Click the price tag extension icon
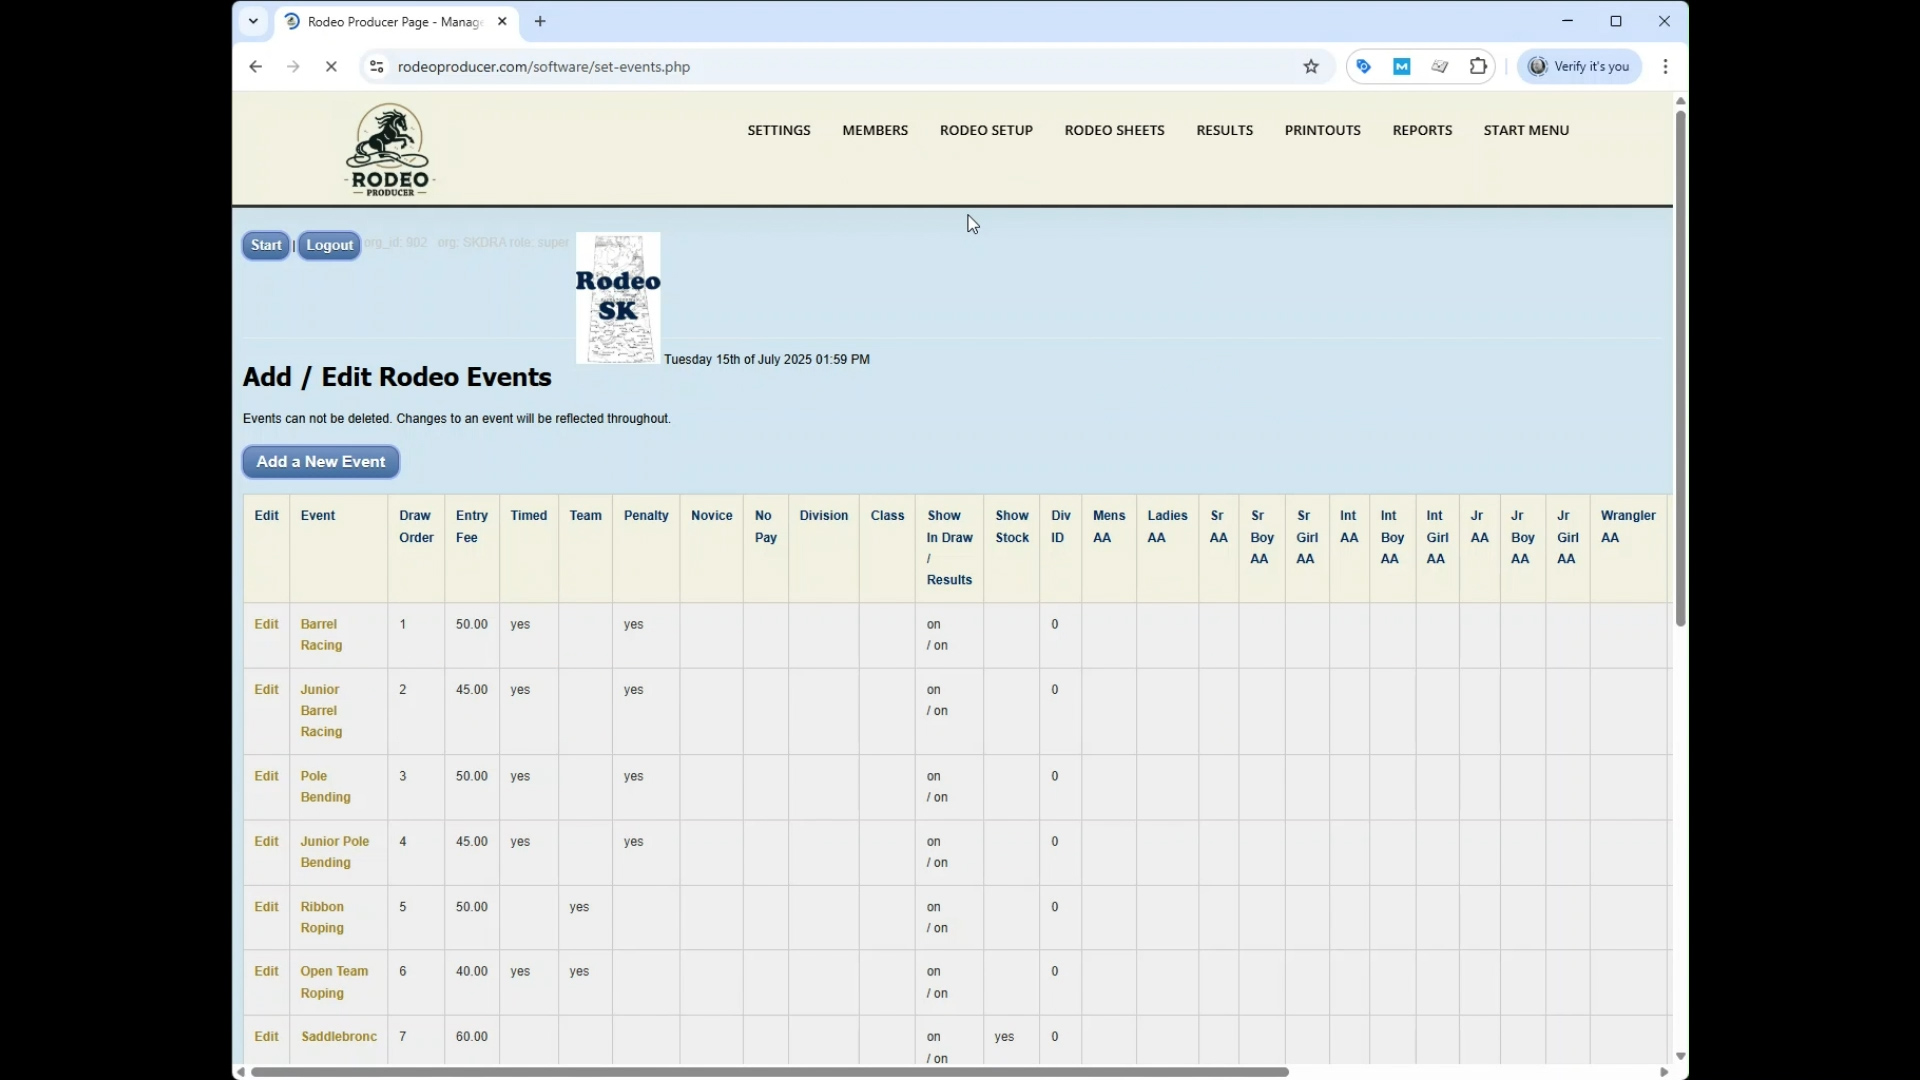 (1364, 66)
